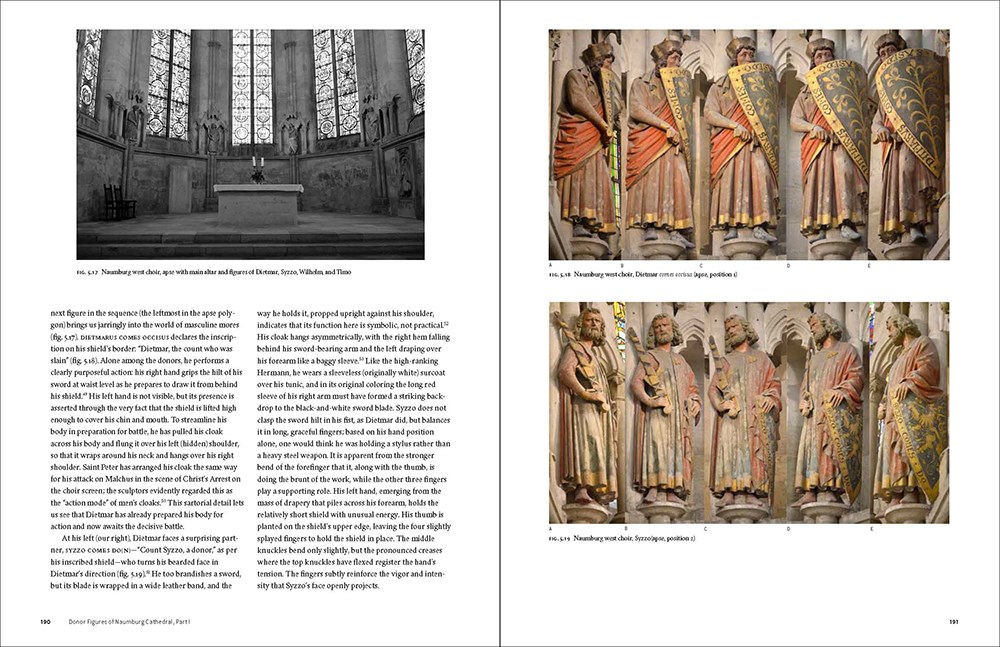Open the black-and-white apse photo with the altar
This screenshot has height=647, width=1000.
coord(250,144)
